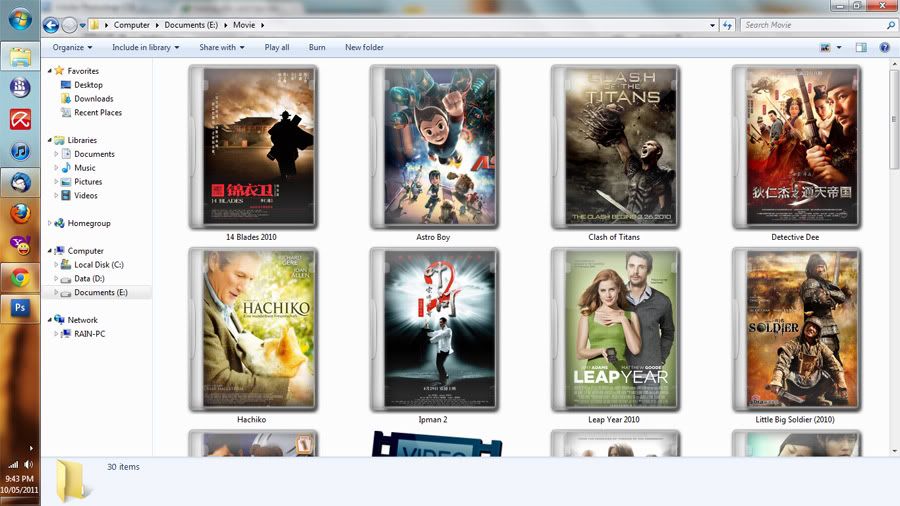Screen dimensions: 900x506
Task: Click the taskbar clock showing 9:43 PM
Action: [20, 478]
